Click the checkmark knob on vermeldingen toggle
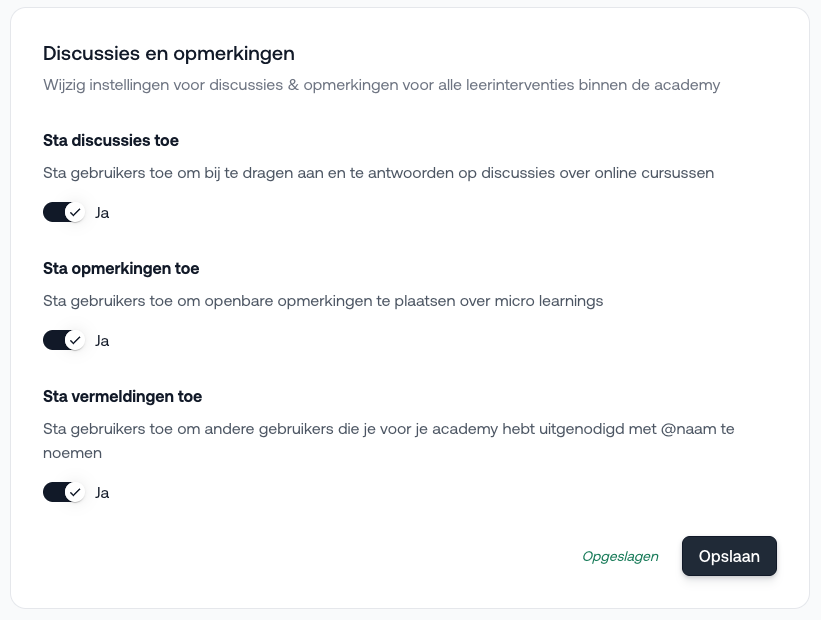The height and width of the screenshot is (620, 821). pos(74,492)
